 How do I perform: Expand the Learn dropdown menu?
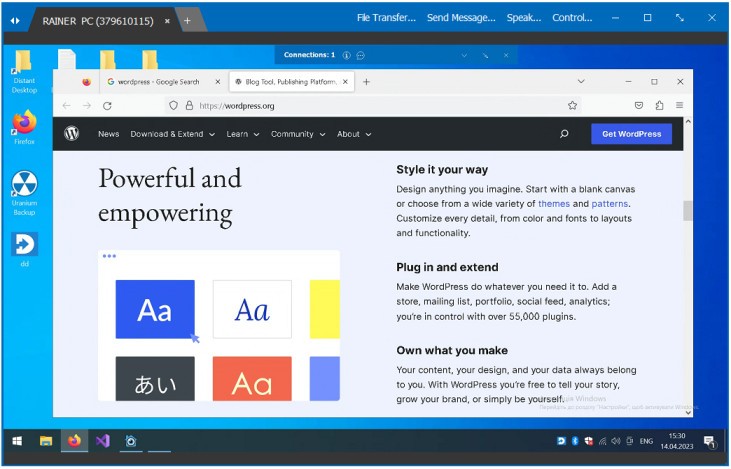pos(242,134)
